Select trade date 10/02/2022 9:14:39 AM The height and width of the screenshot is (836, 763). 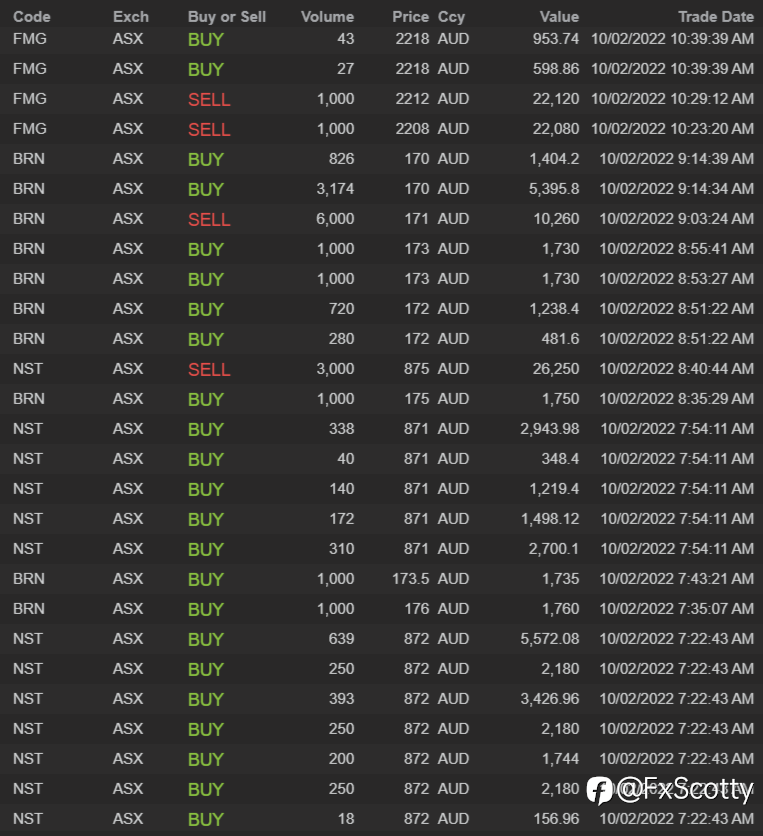677,159
